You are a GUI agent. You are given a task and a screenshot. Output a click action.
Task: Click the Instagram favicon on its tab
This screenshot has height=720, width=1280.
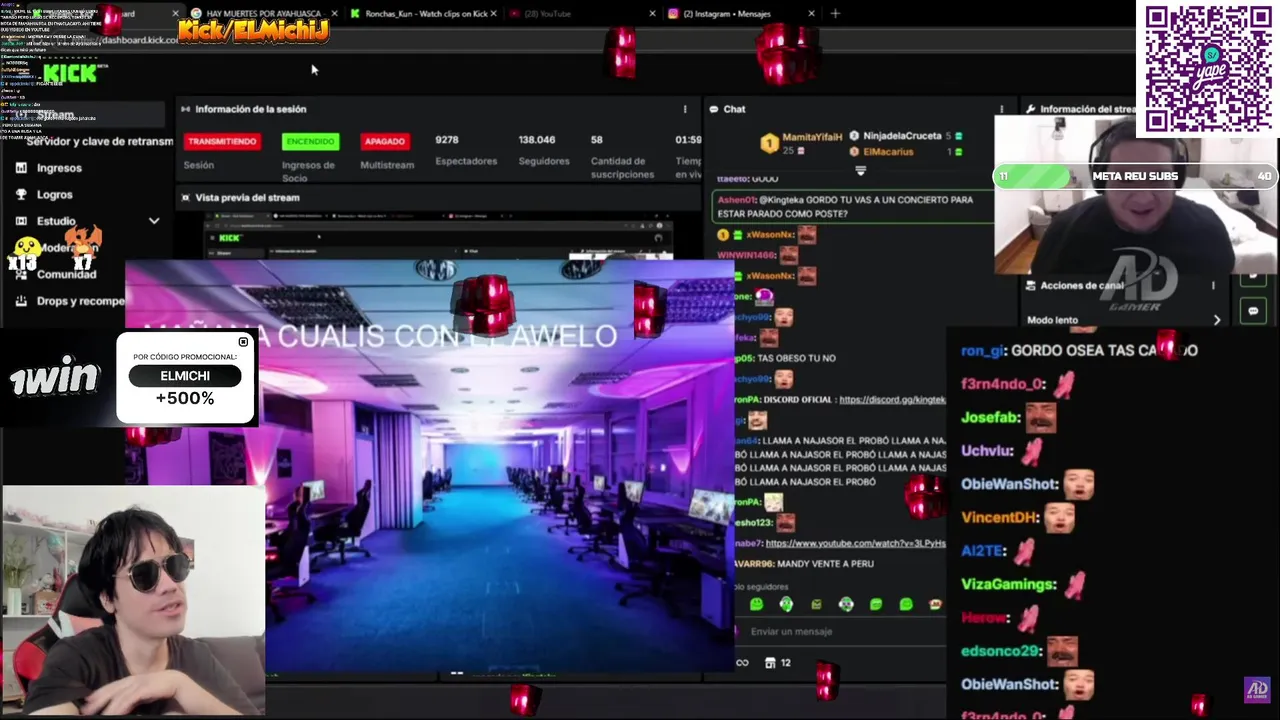(673, 14)
